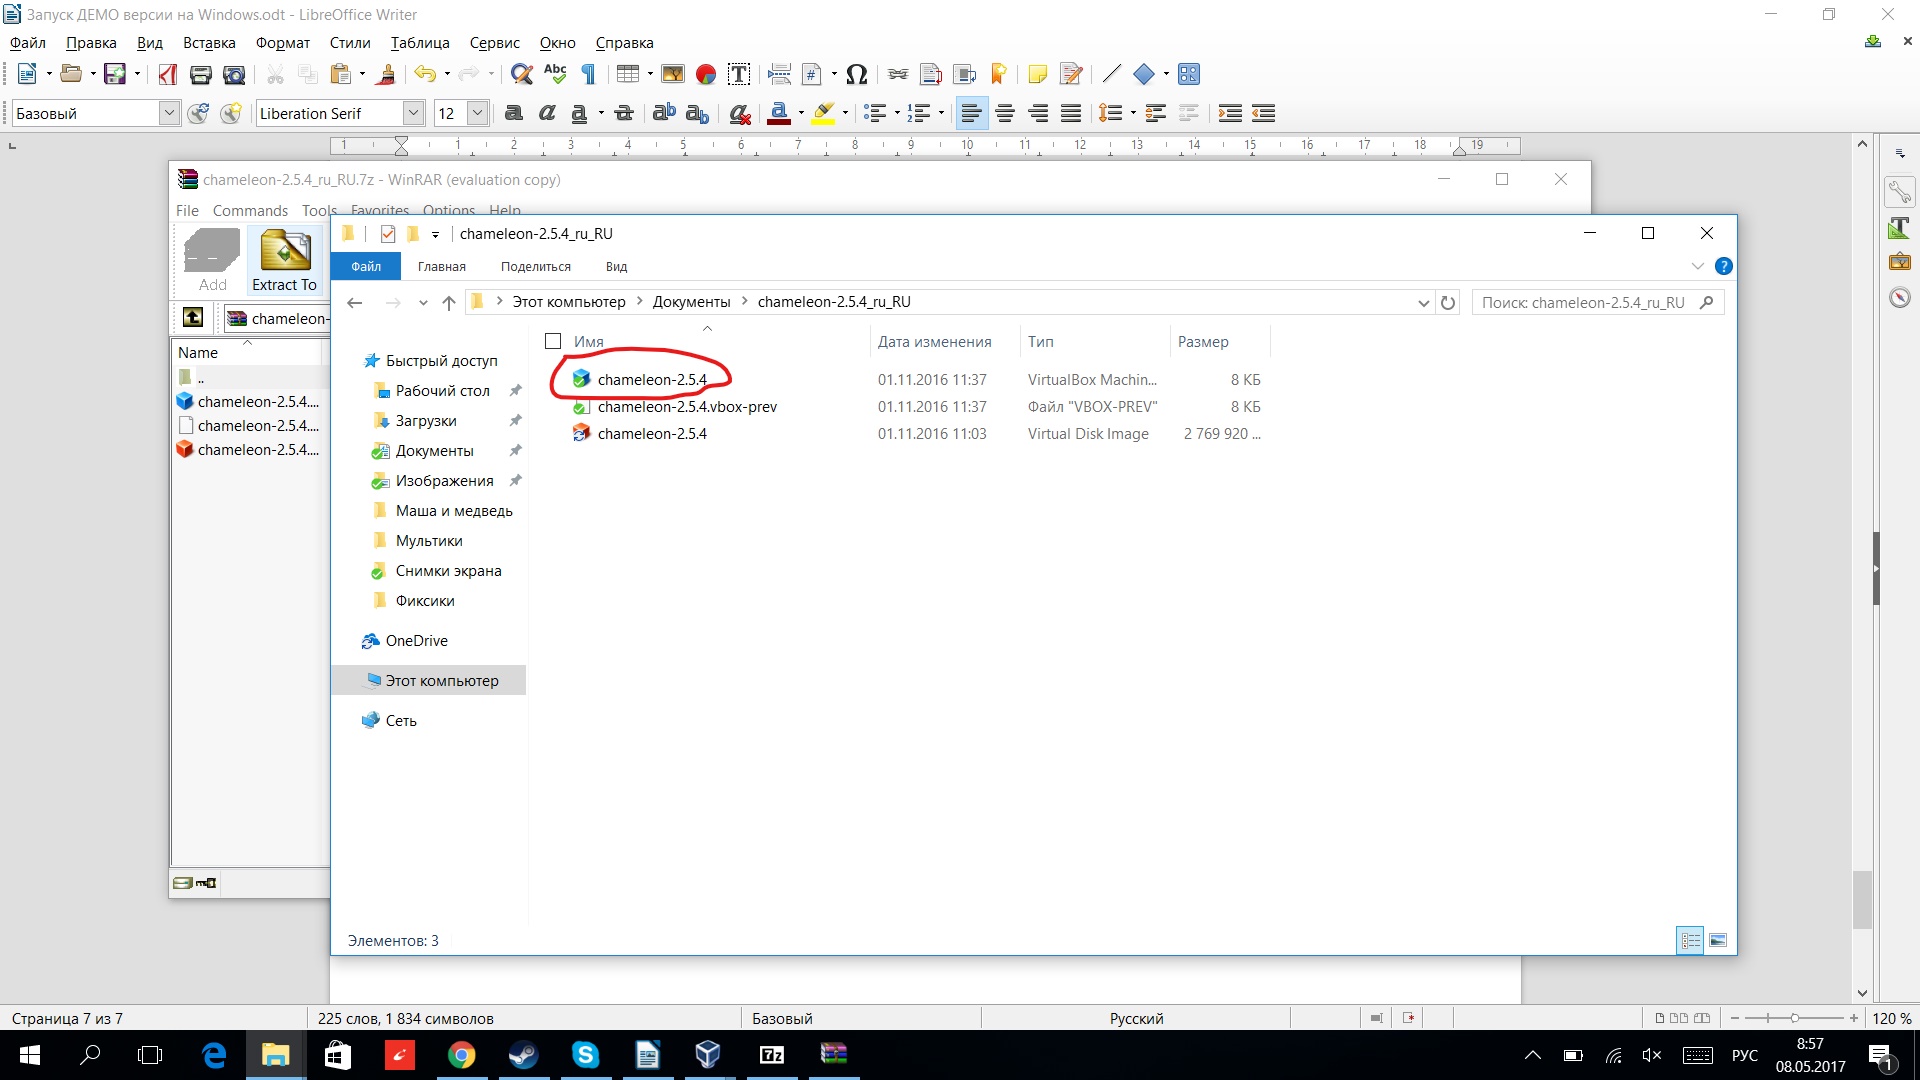
Task: Open Google Chrome from taskbar
Action: click(x=461, y=1055)
